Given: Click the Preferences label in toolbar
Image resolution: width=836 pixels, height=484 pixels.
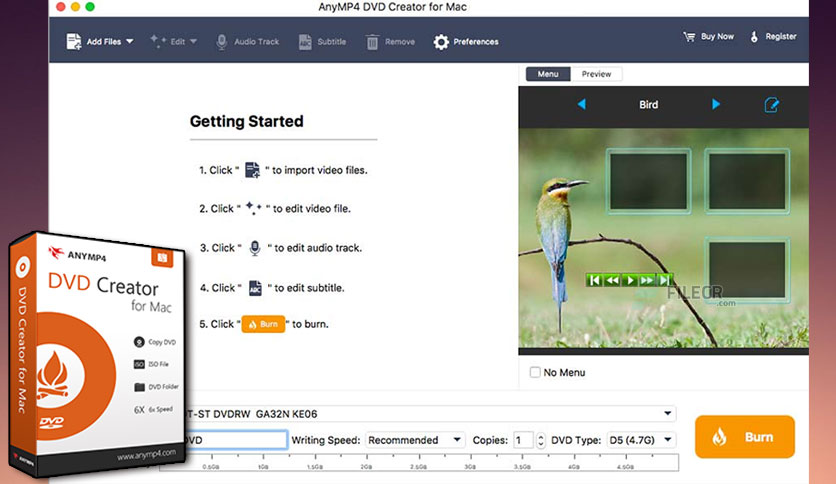Looking at the screenshot, I should pos(476,42).
